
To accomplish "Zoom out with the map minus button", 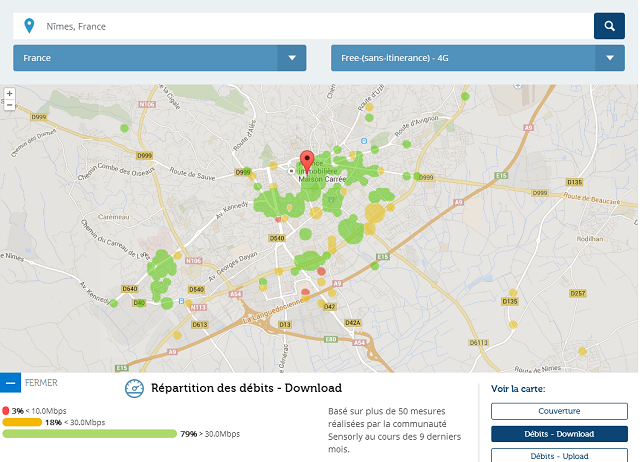I will (9, 104).
